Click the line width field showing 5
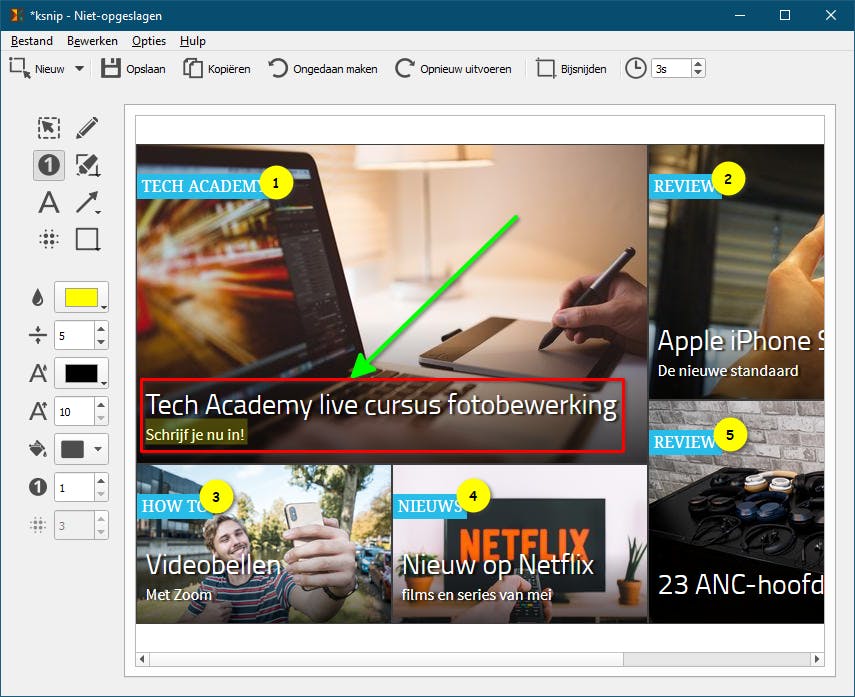The height and width of the screenshot is (697, 855). click(74, 335)
